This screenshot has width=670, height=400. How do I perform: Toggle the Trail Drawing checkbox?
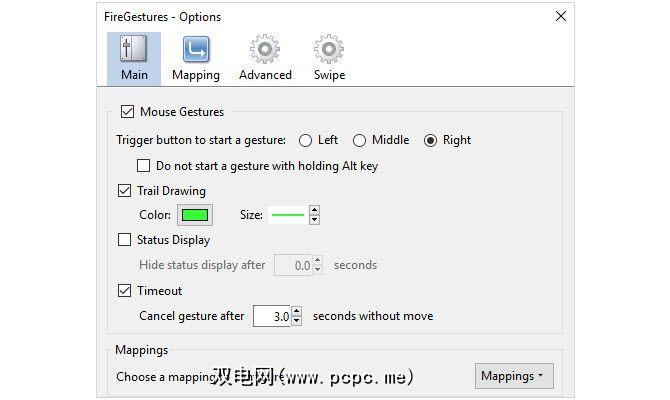(x=124, y=191)
